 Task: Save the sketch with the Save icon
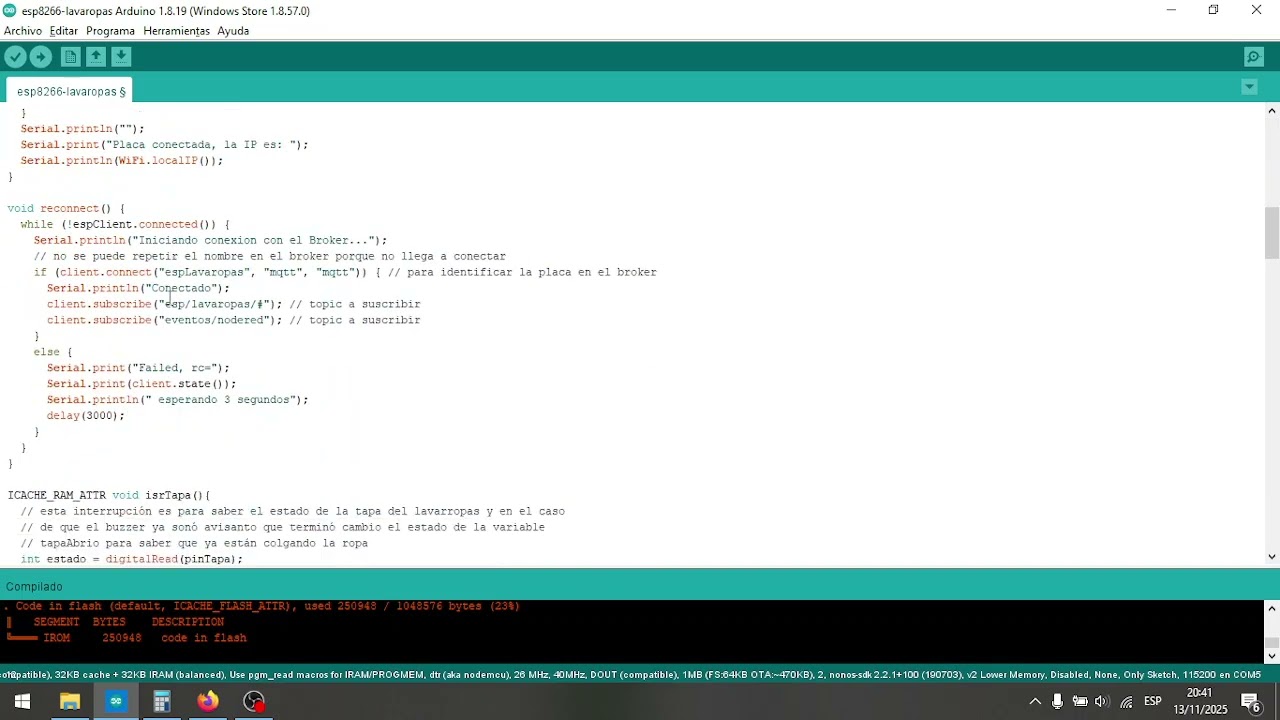(121, 57)
